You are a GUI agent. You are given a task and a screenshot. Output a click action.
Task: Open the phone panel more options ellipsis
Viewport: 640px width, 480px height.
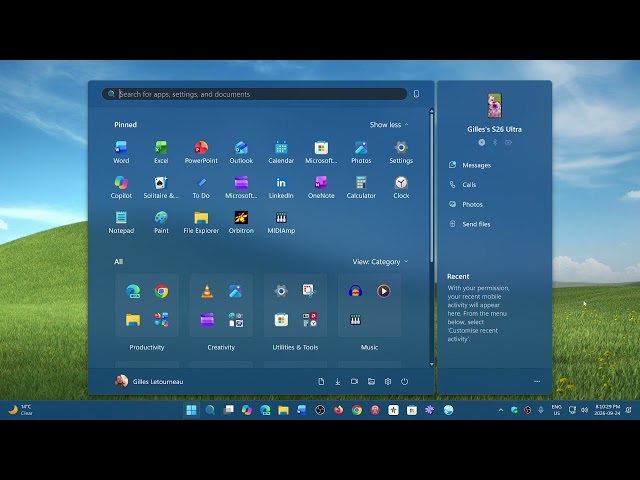[537, 381]
